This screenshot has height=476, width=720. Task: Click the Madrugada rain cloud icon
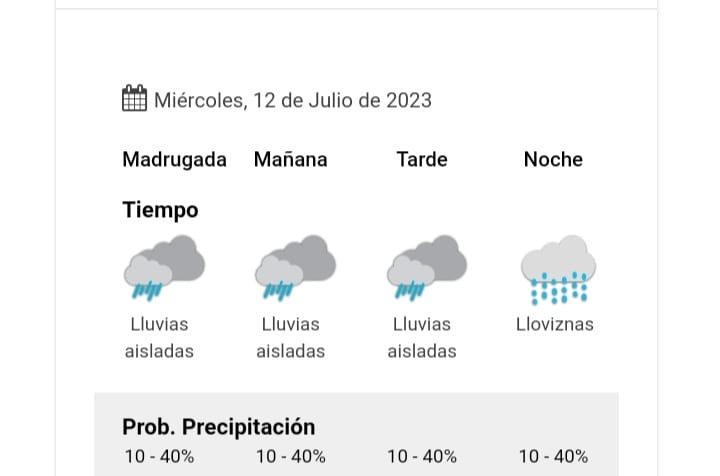(x=163, y=267)
